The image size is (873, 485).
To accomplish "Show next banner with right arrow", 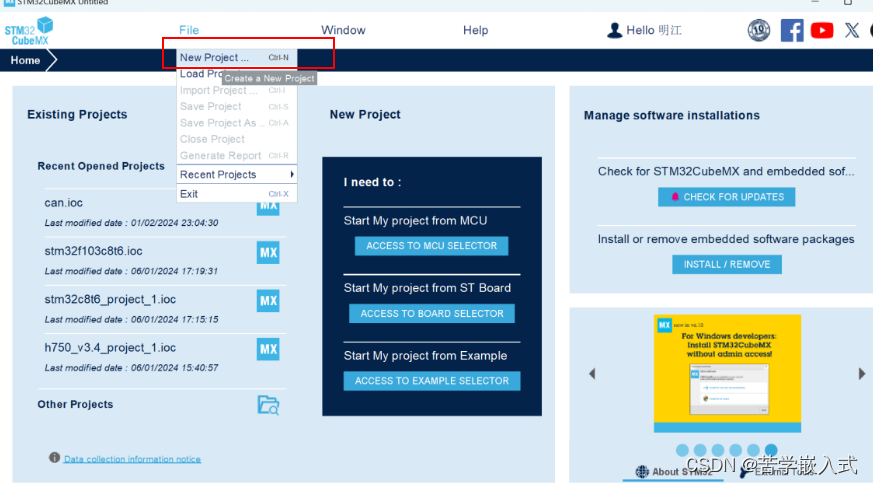I will (x=862, y=374).
